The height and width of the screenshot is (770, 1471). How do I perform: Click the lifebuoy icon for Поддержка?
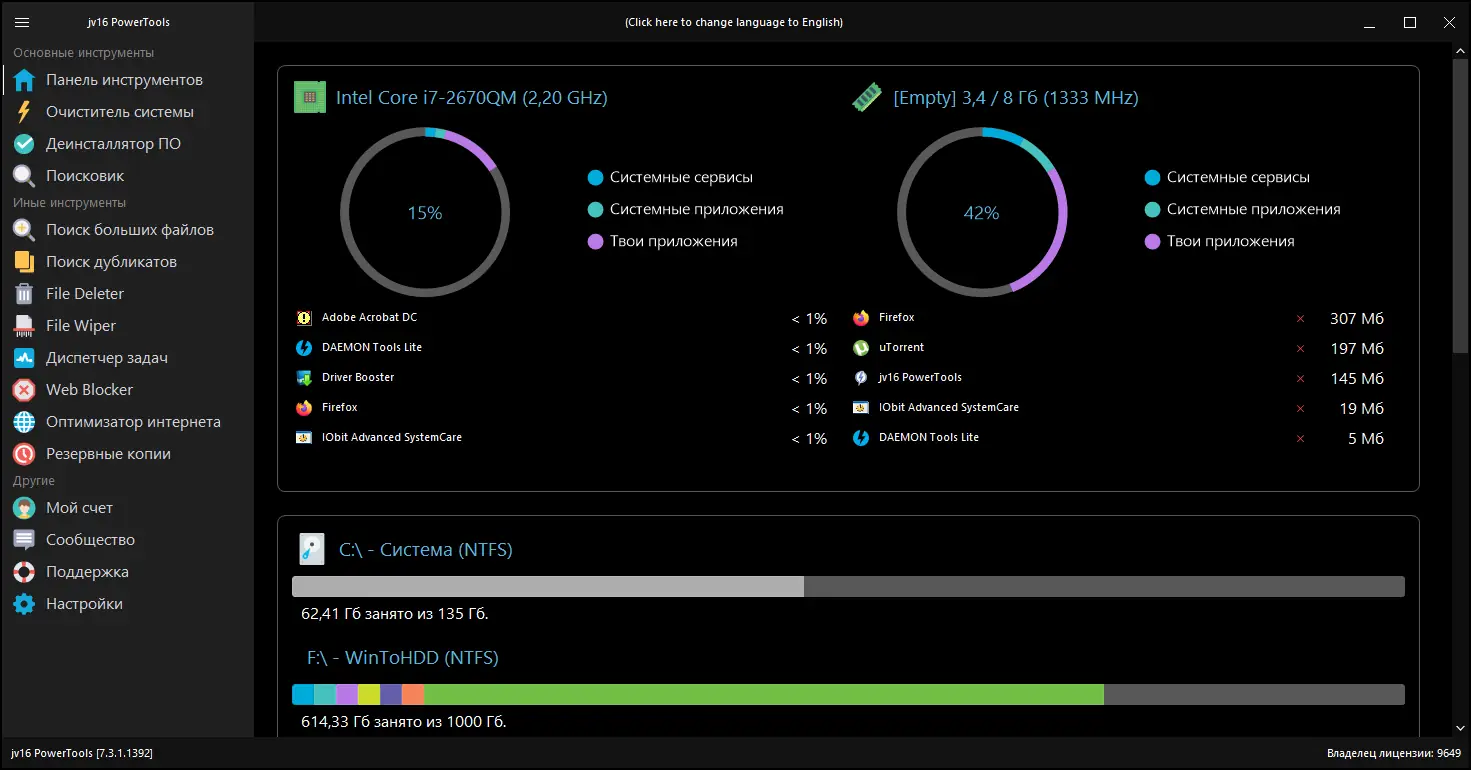(x=24, y=572)
